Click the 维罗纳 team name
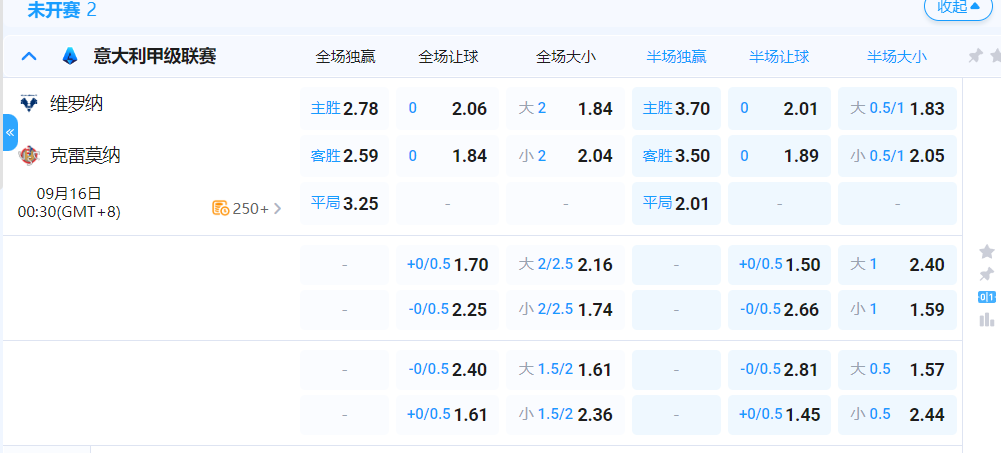1001x453 pixels. (x=76, y=103)
